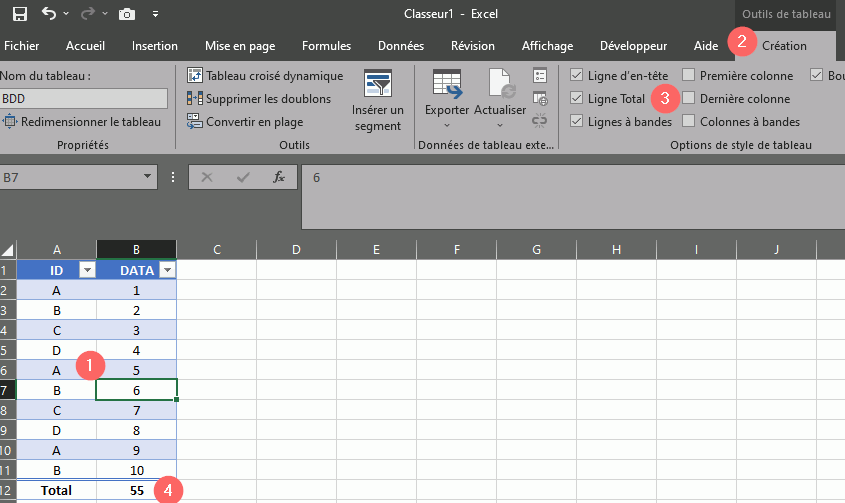Click the Save icon in the title bar
Screen dimensions: 845x503
tap(19, 14)
